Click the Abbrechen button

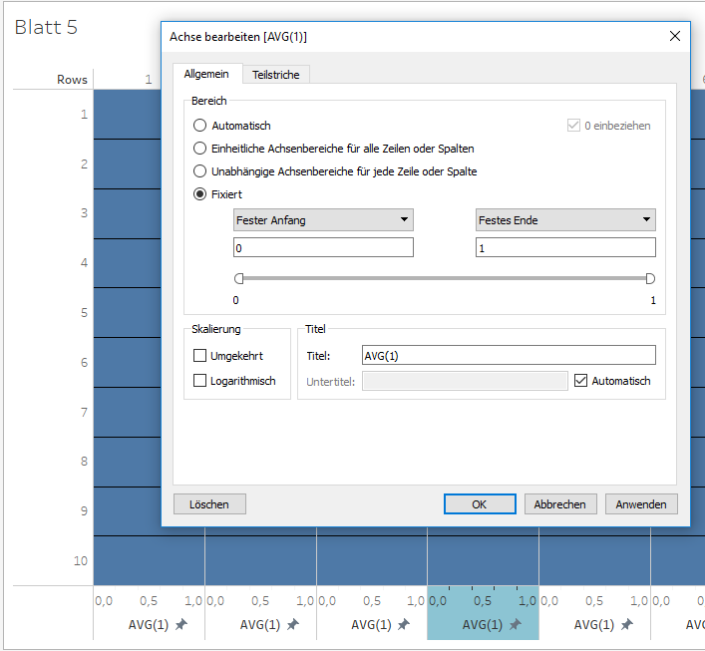coord(560,504)
